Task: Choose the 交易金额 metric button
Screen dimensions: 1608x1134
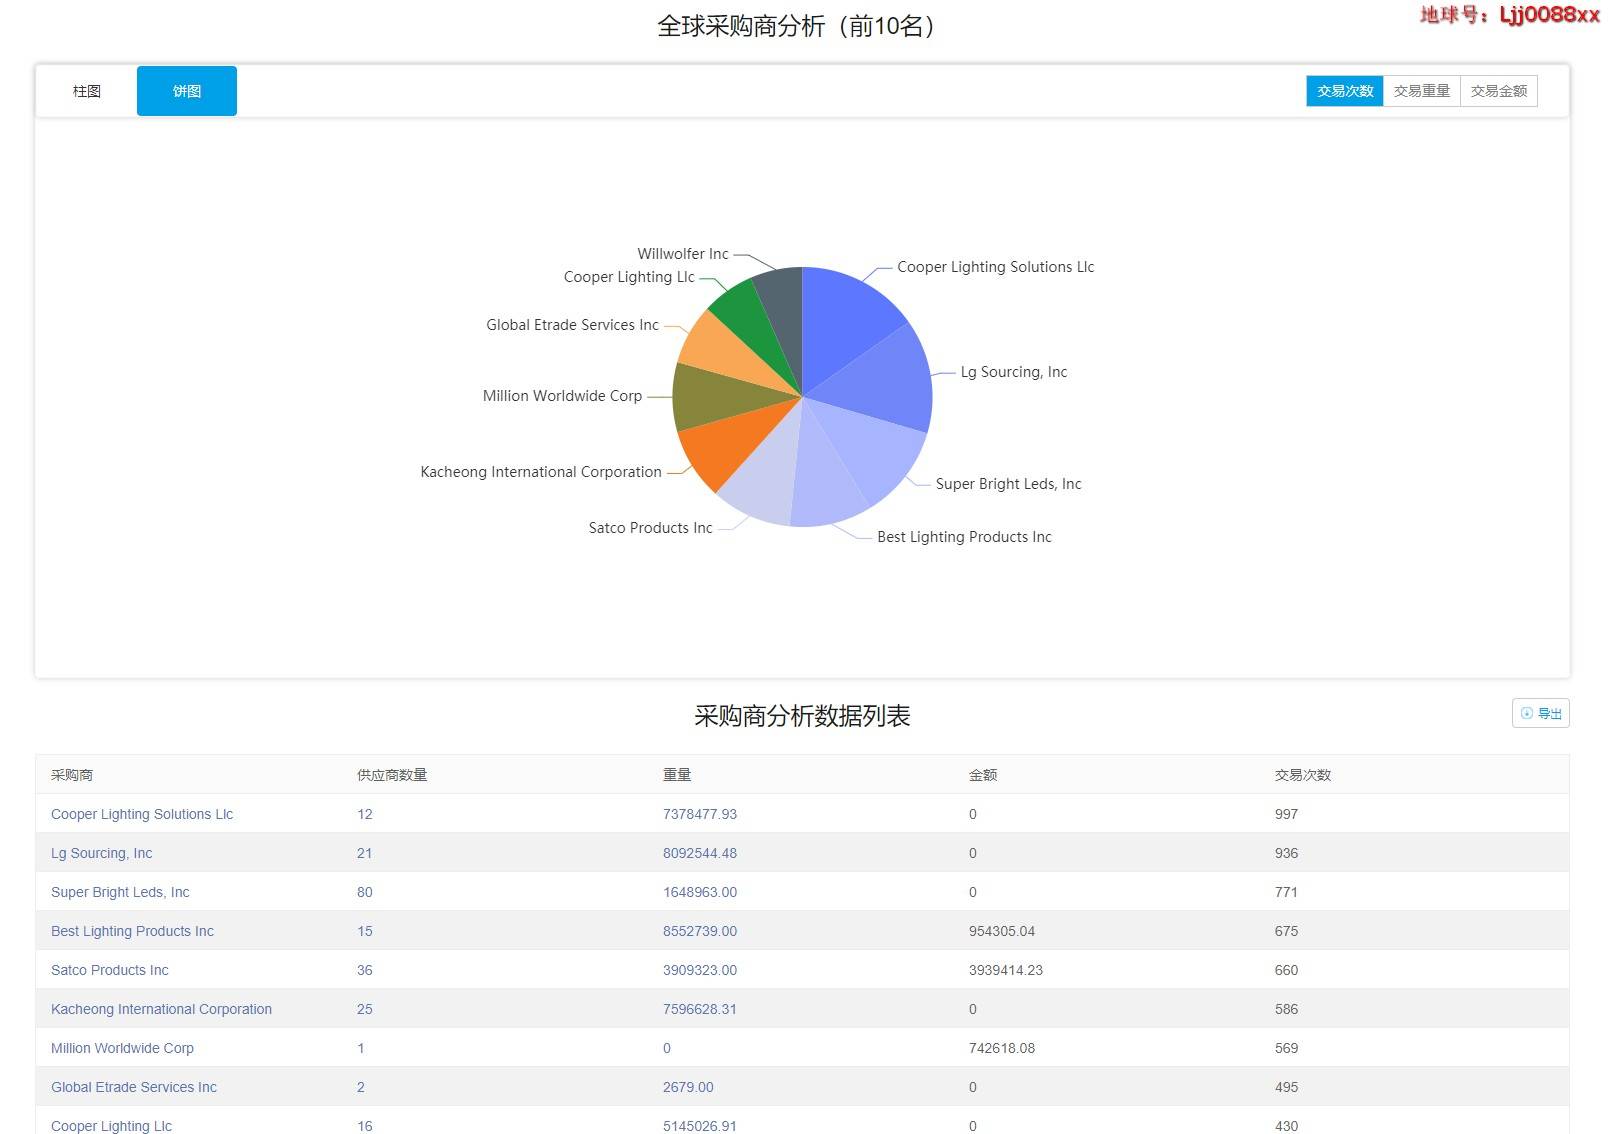Action: point(1499,91)
